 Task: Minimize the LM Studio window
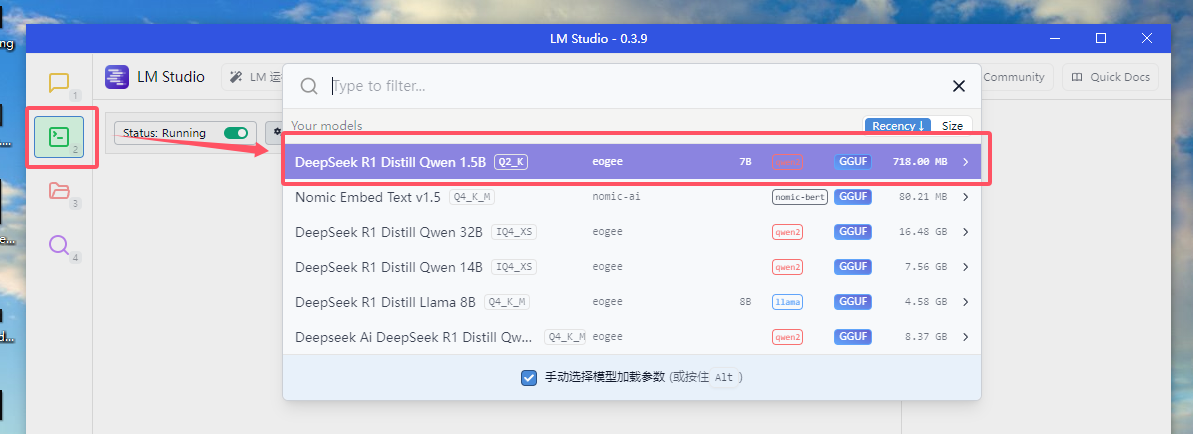pyautogui.click(x=1055, y=38)
